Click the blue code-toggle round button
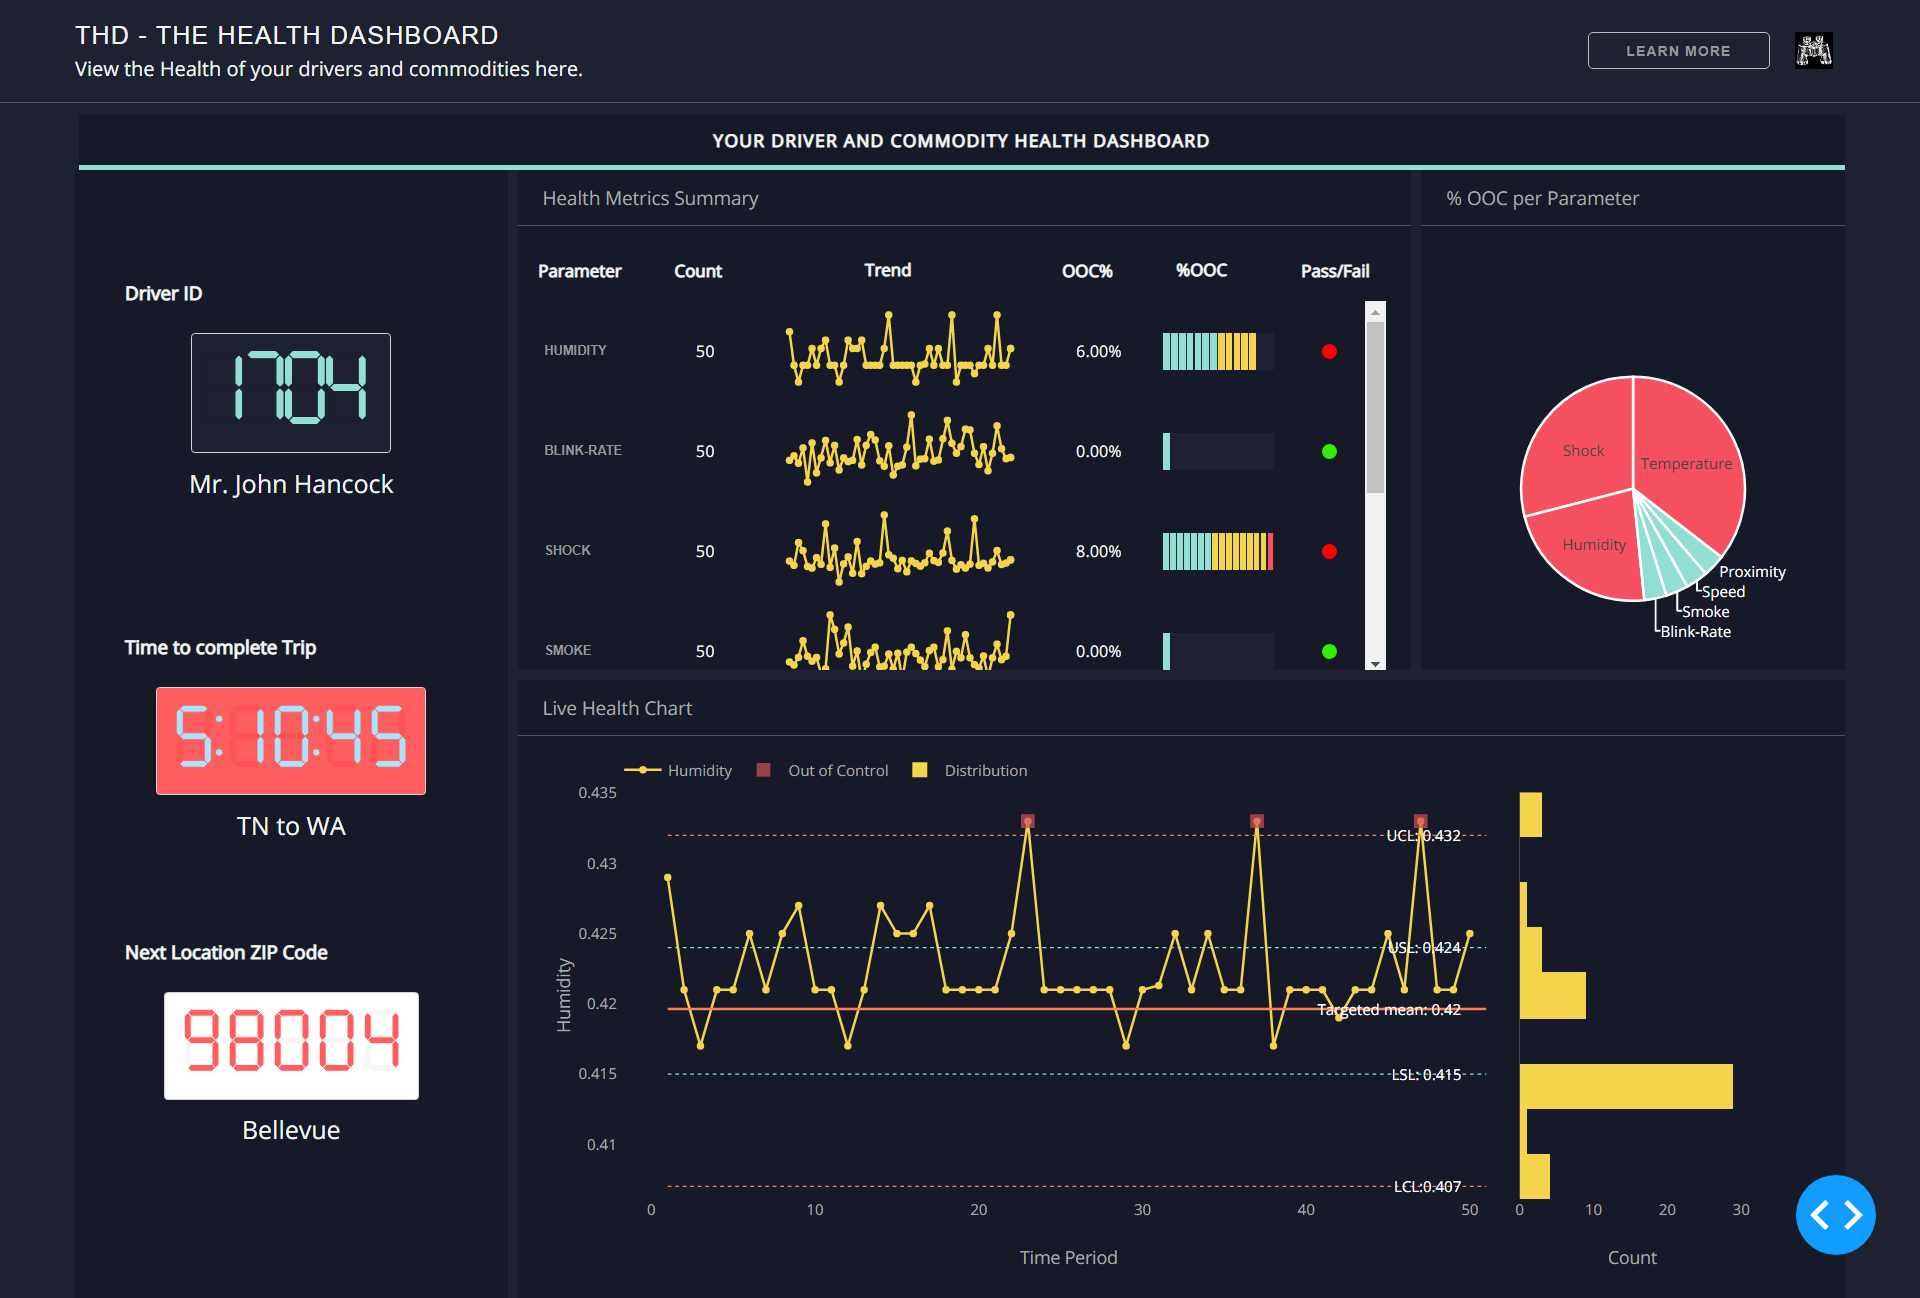Screen dimensions: 1920x1298 pyautogui.click(x=1835, y=1214)
